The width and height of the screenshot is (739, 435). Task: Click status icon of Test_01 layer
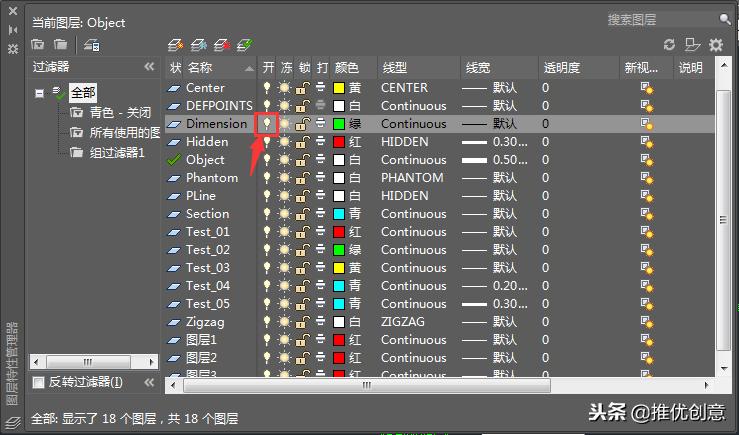tap(174, 232)
